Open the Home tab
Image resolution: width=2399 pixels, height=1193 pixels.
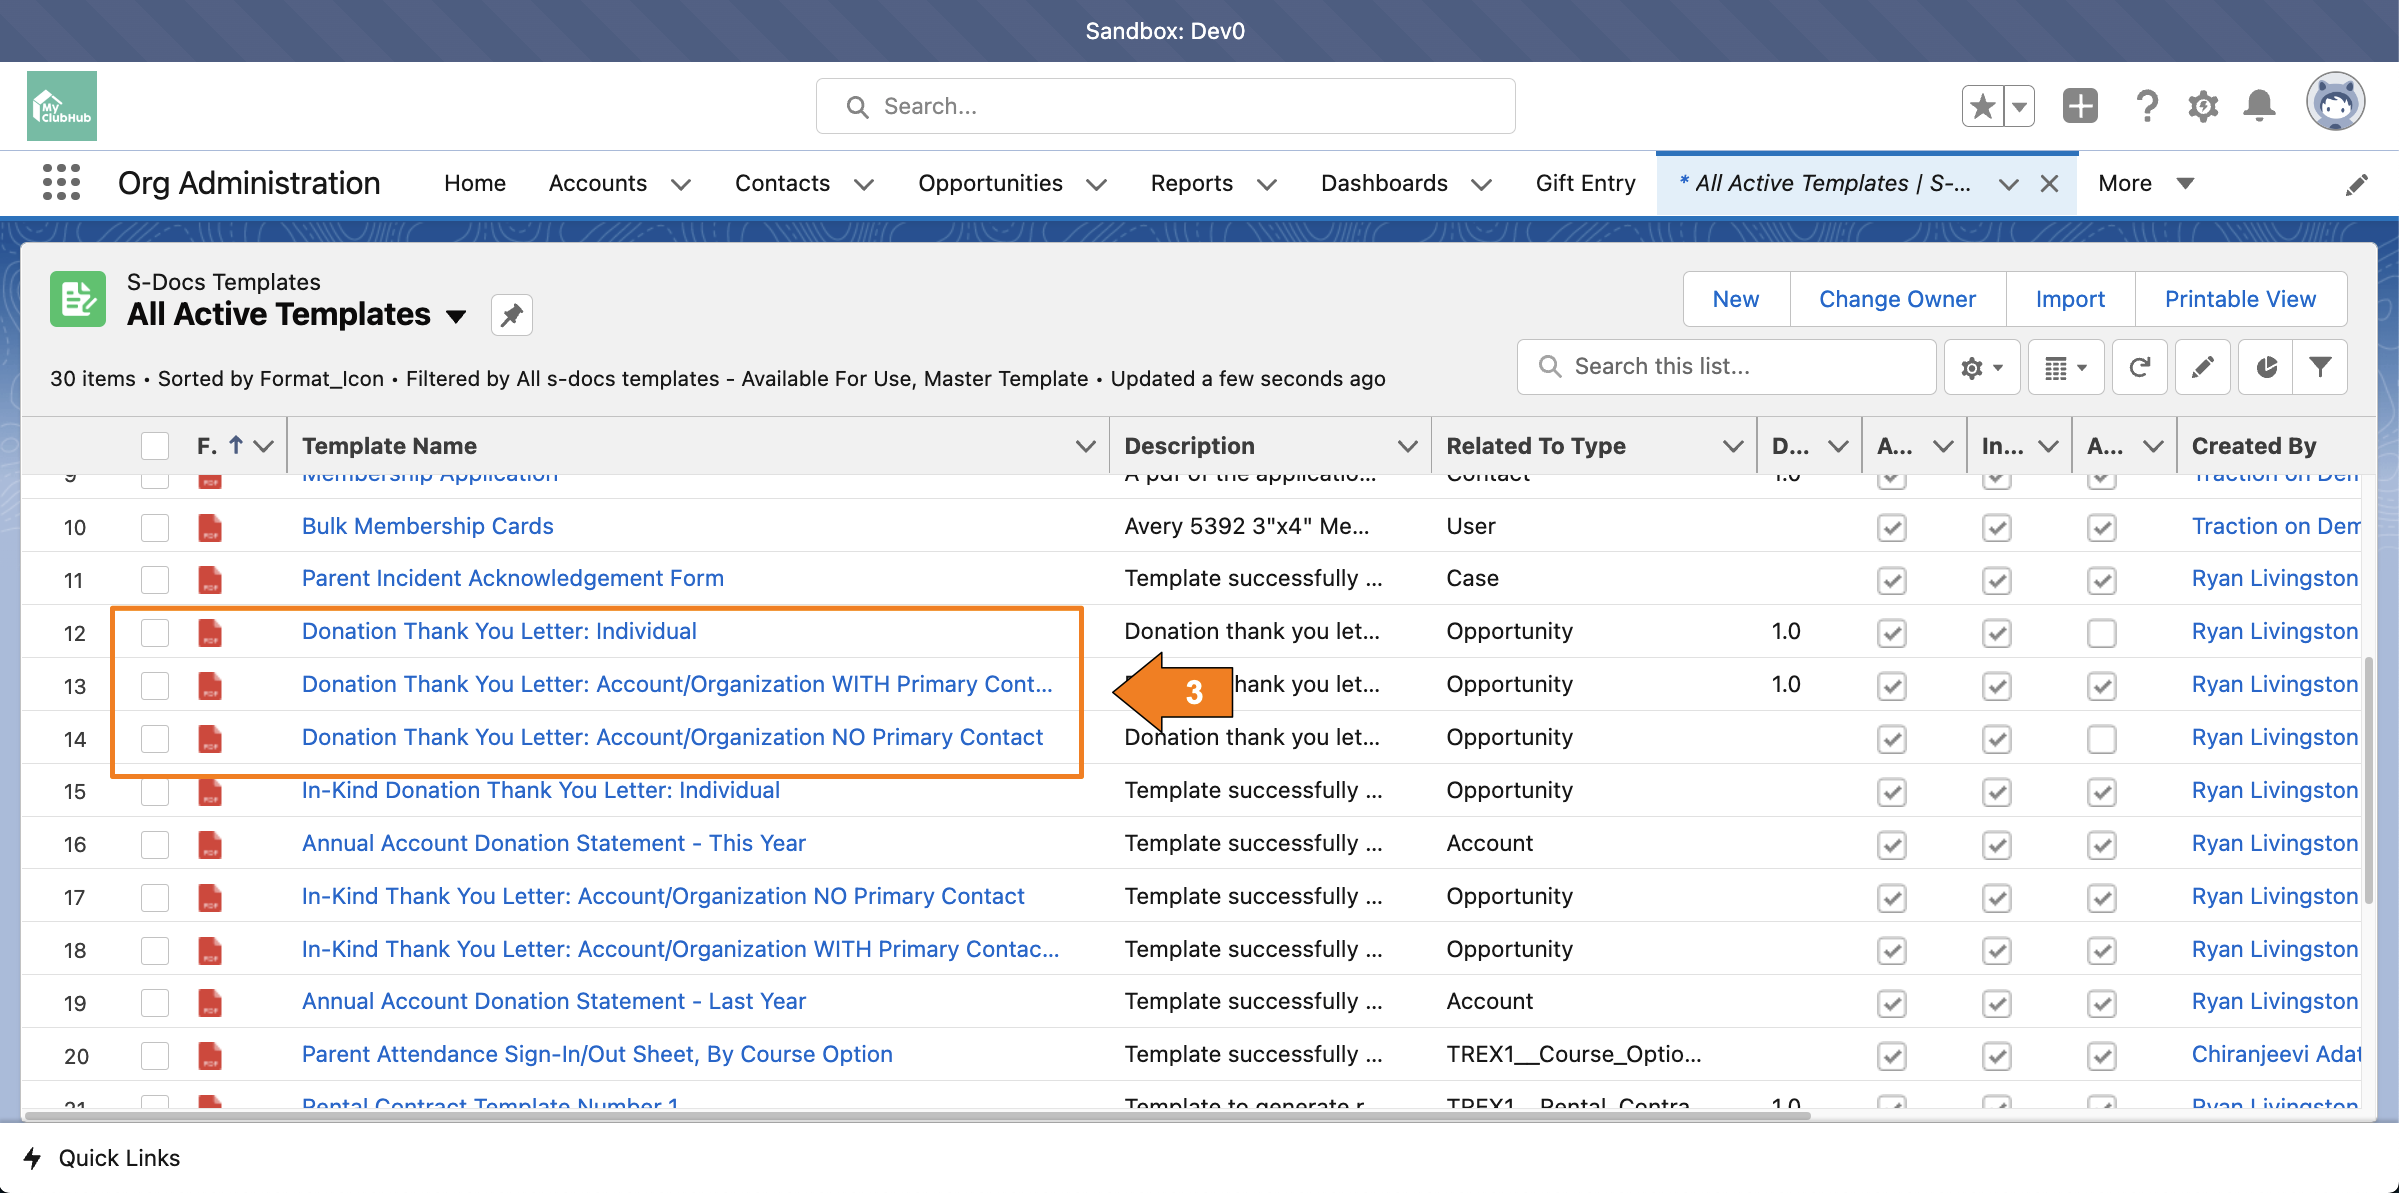(x=474, y=183)
